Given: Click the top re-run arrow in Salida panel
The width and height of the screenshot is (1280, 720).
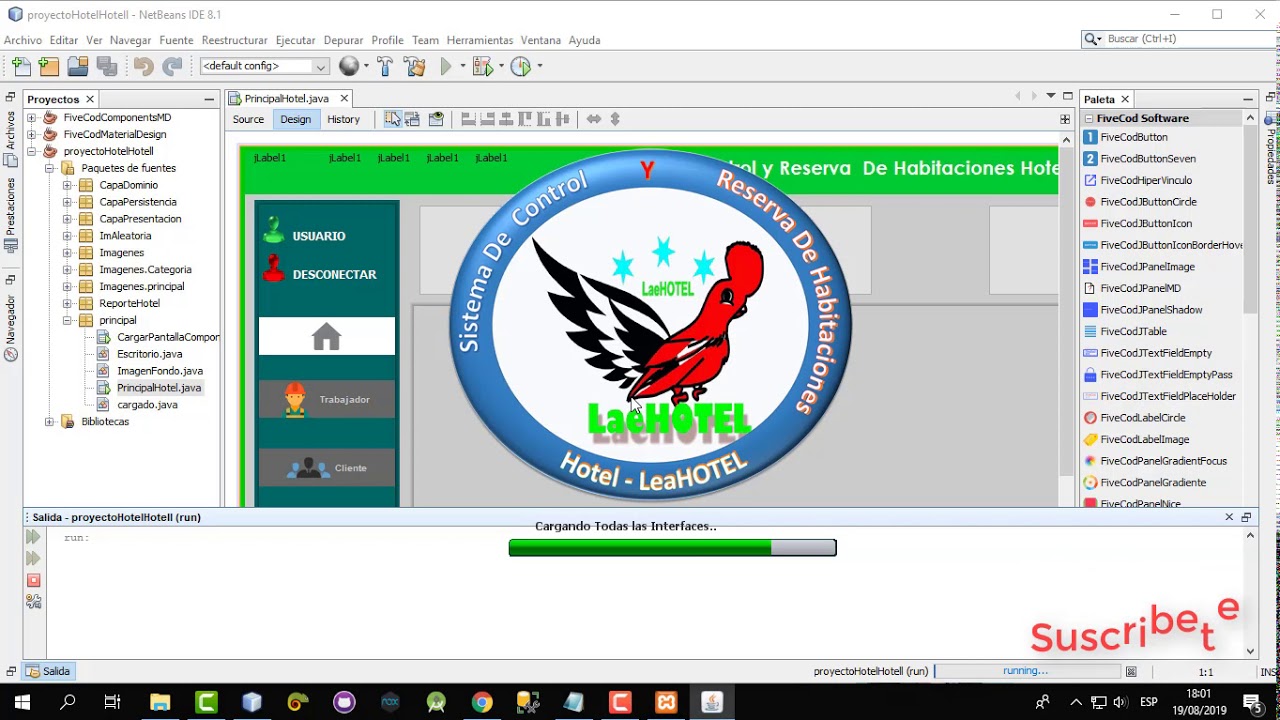Looking at the screenshot, I should [x=34, y=537].
